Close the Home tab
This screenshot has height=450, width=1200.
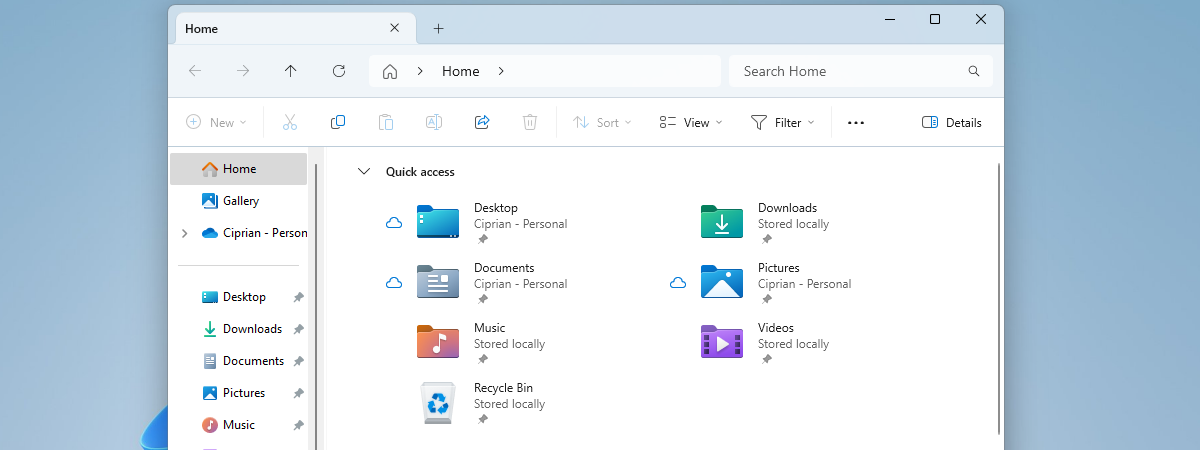[395, 28]
